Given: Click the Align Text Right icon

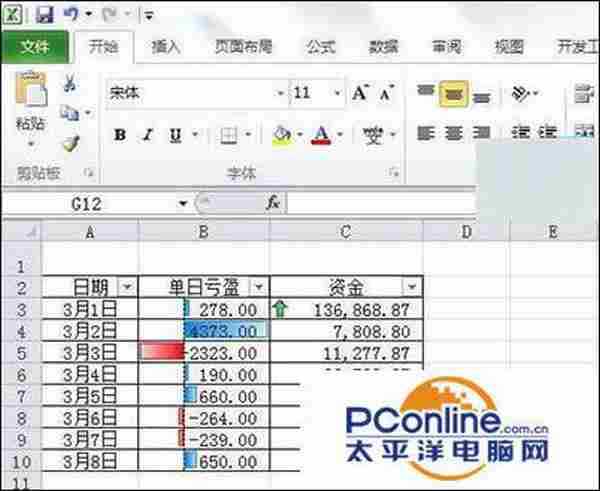Looking at the screenshot, I should [x=481, y=133].
